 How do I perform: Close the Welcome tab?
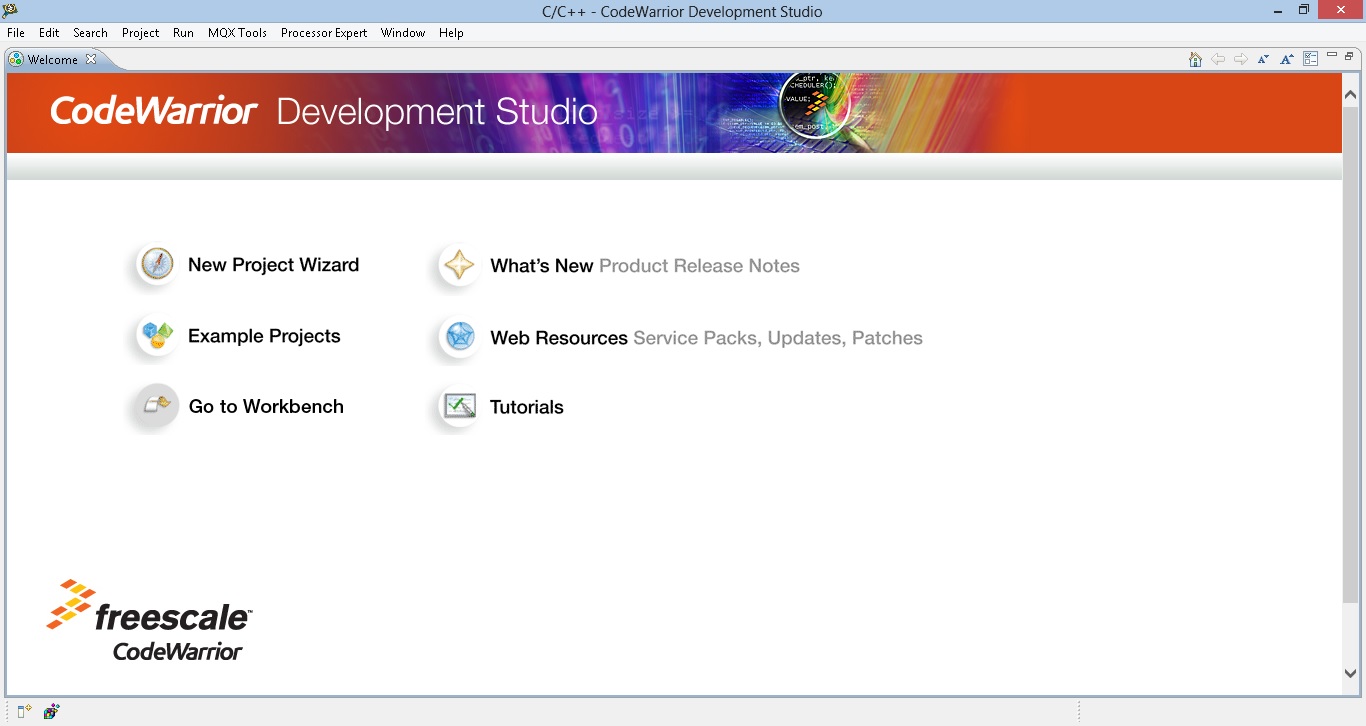point(91,59)
